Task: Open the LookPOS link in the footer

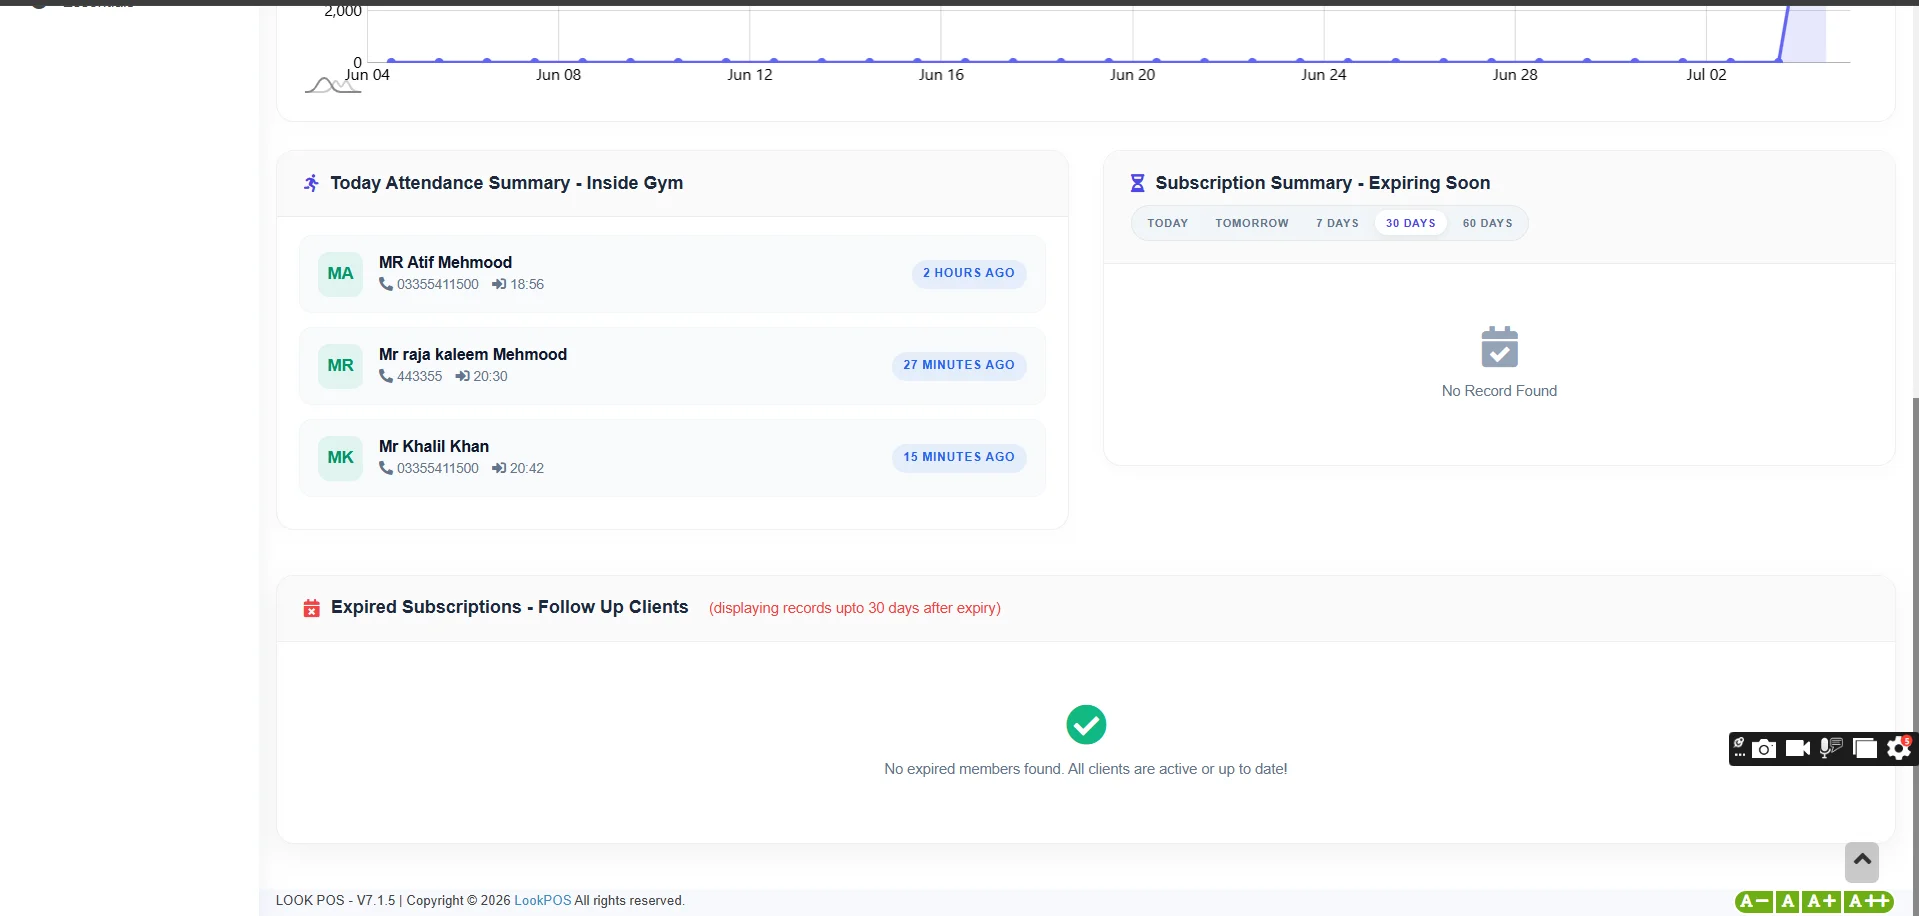Action: coord(542,900)
